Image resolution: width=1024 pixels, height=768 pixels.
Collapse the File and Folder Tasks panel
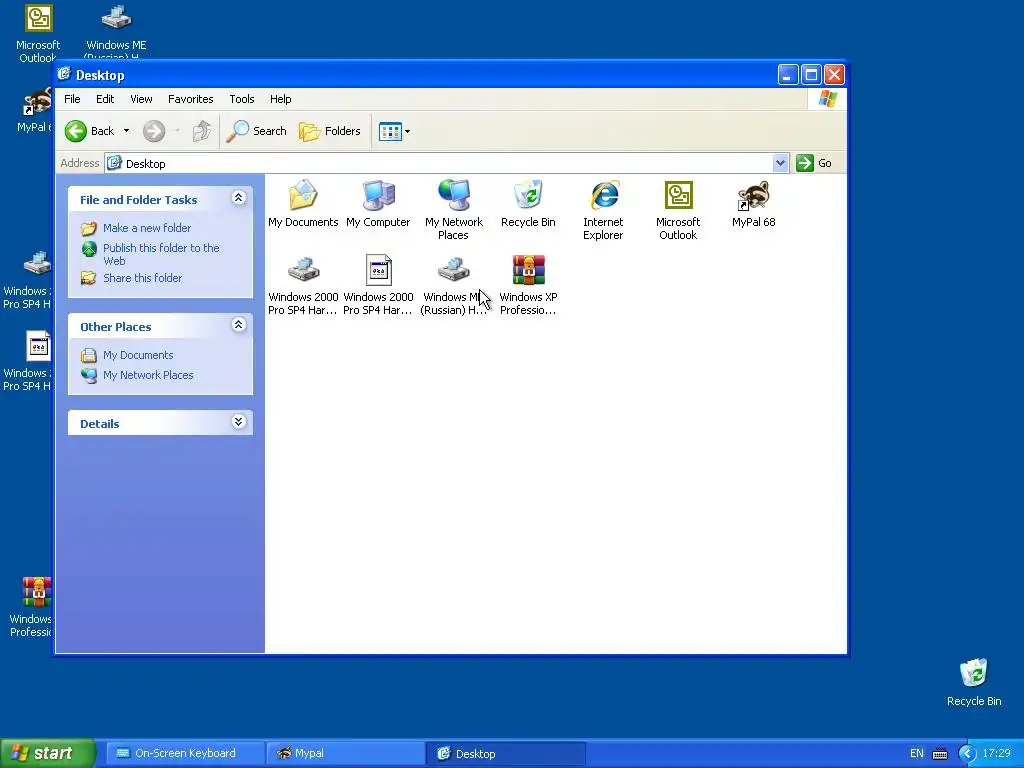tap(238, 198)
